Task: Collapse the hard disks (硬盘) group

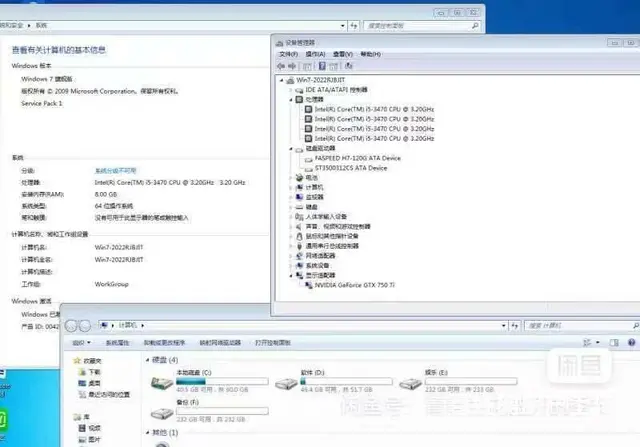Action: click(147, 360)
